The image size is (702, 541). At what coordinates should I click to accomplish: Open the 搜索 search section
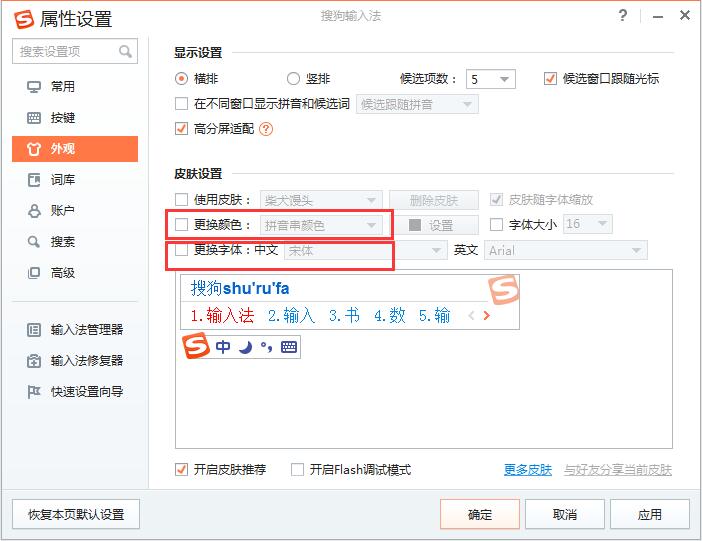(x=75, y=242)
